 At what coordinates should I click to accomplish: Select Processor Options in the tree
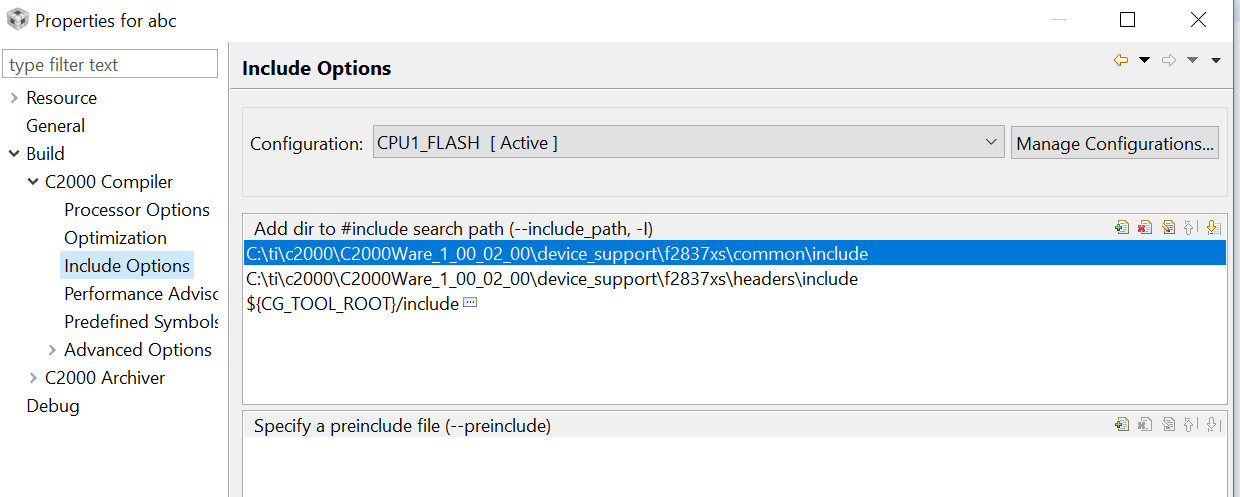[137, 210]
